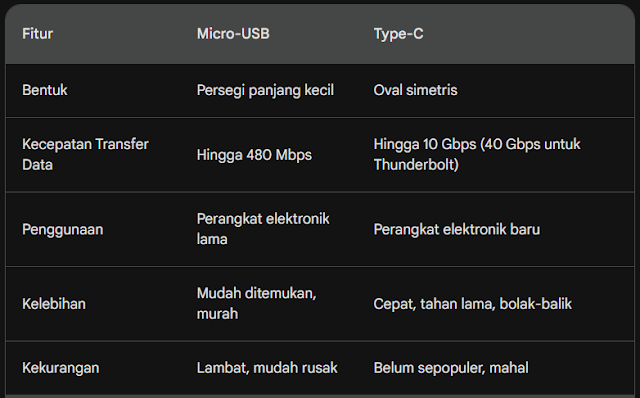This screenshot has width=640, height=398.
Task: Click the Hingga 10 Gbps Thunderbolt cell
Action: click(477, 154)
